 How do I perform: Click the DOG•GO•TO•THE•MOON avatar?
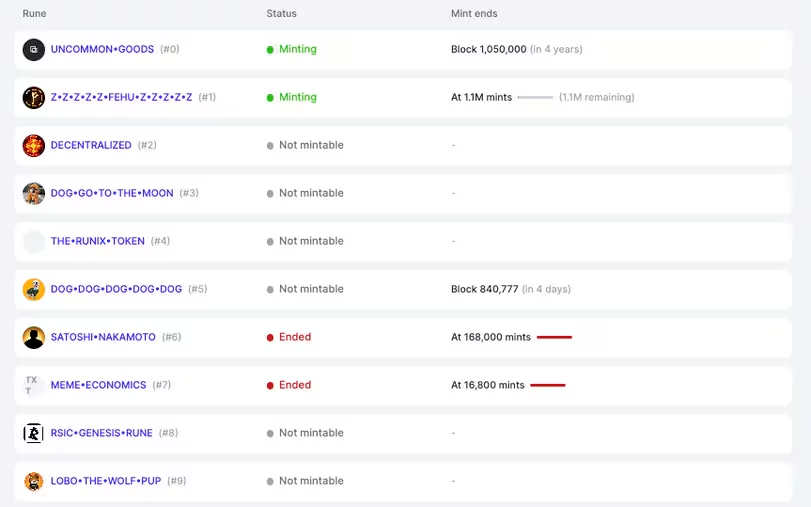point(34,193)
